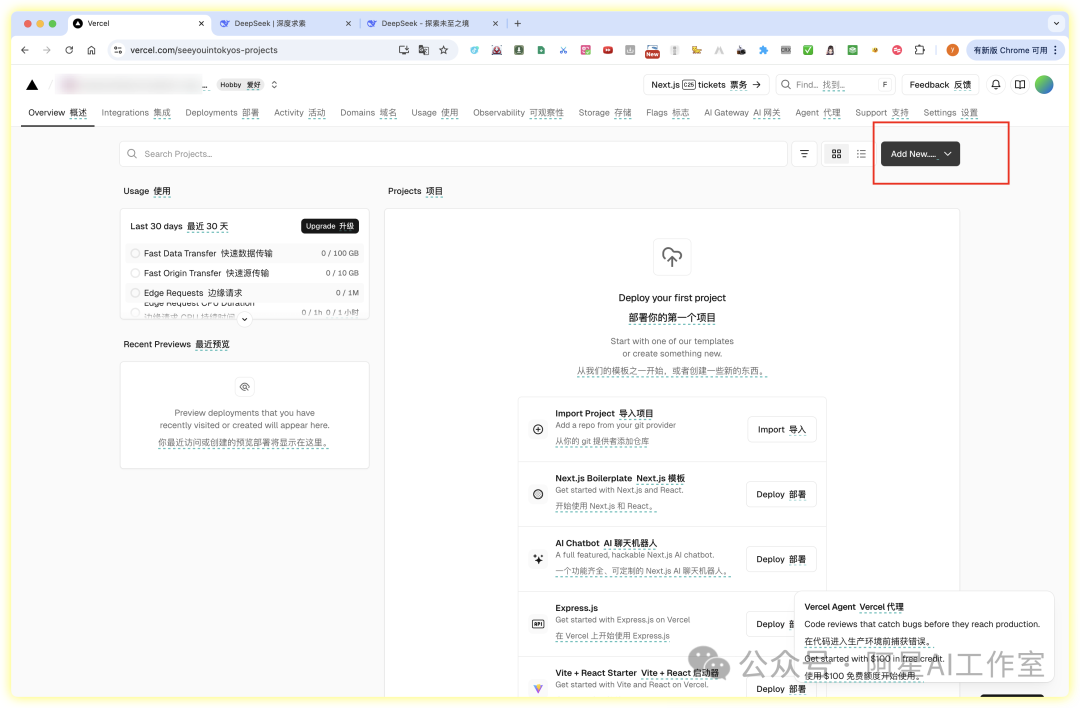Image resolution: width=1080 pixels, height=708 pixels.
Task: Switch to grid view
Action: pyautogui.click(x=836, y=154)
